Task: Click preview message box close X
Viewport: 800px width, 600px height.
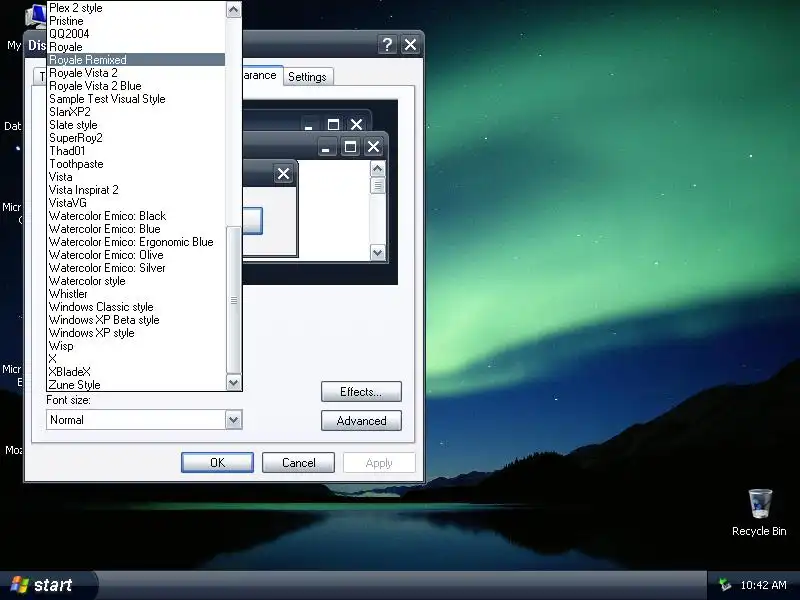Action: click(x=283, y=174)
